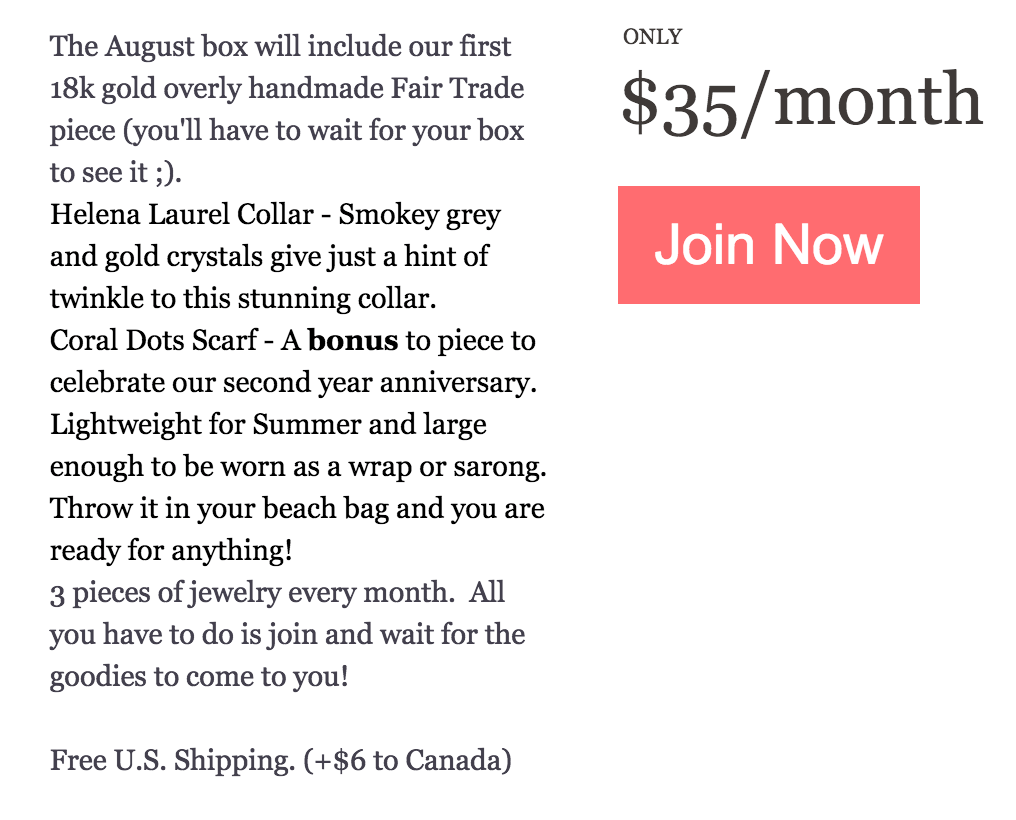
Task: Click the $35/month price heading
Action: click(x=802, y=102)
